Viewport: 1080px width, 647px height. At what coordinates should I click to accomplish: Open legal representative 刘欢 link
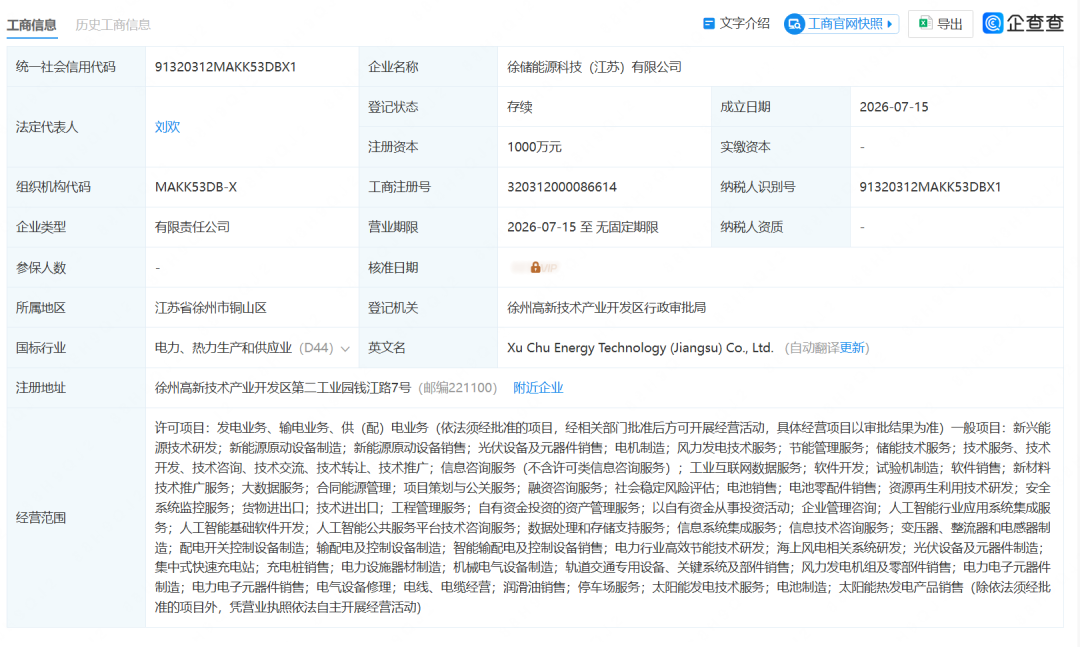point(167,127)
